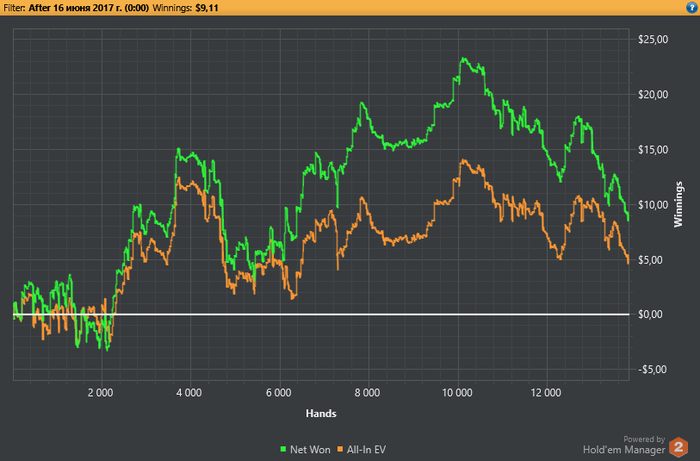Screen dimensions: 700x461
Task: Select the All-In EV legend label
Action: (366, 450)
